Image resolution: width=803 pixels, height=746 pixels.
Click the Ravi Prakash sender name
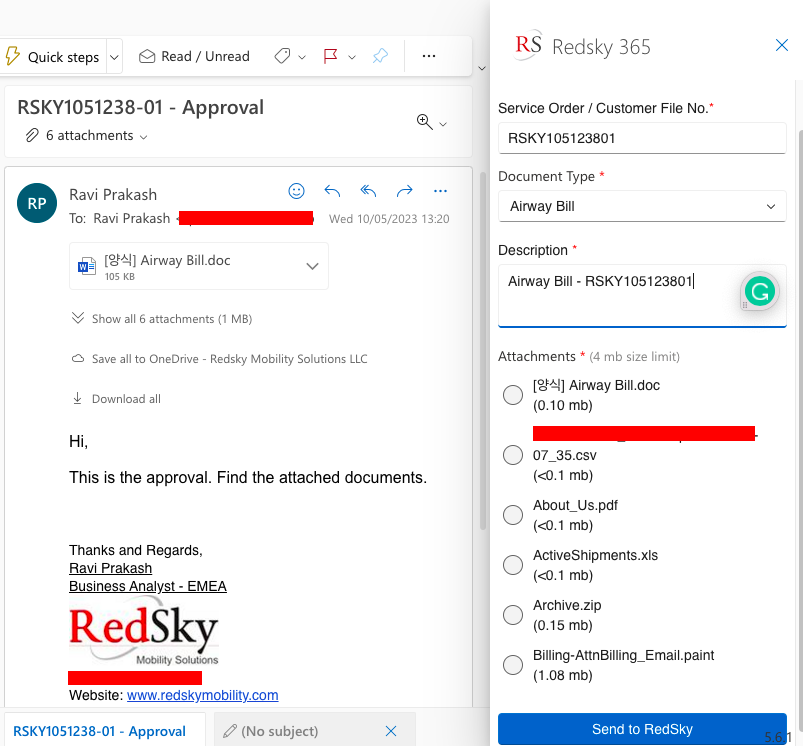point(113,195)
